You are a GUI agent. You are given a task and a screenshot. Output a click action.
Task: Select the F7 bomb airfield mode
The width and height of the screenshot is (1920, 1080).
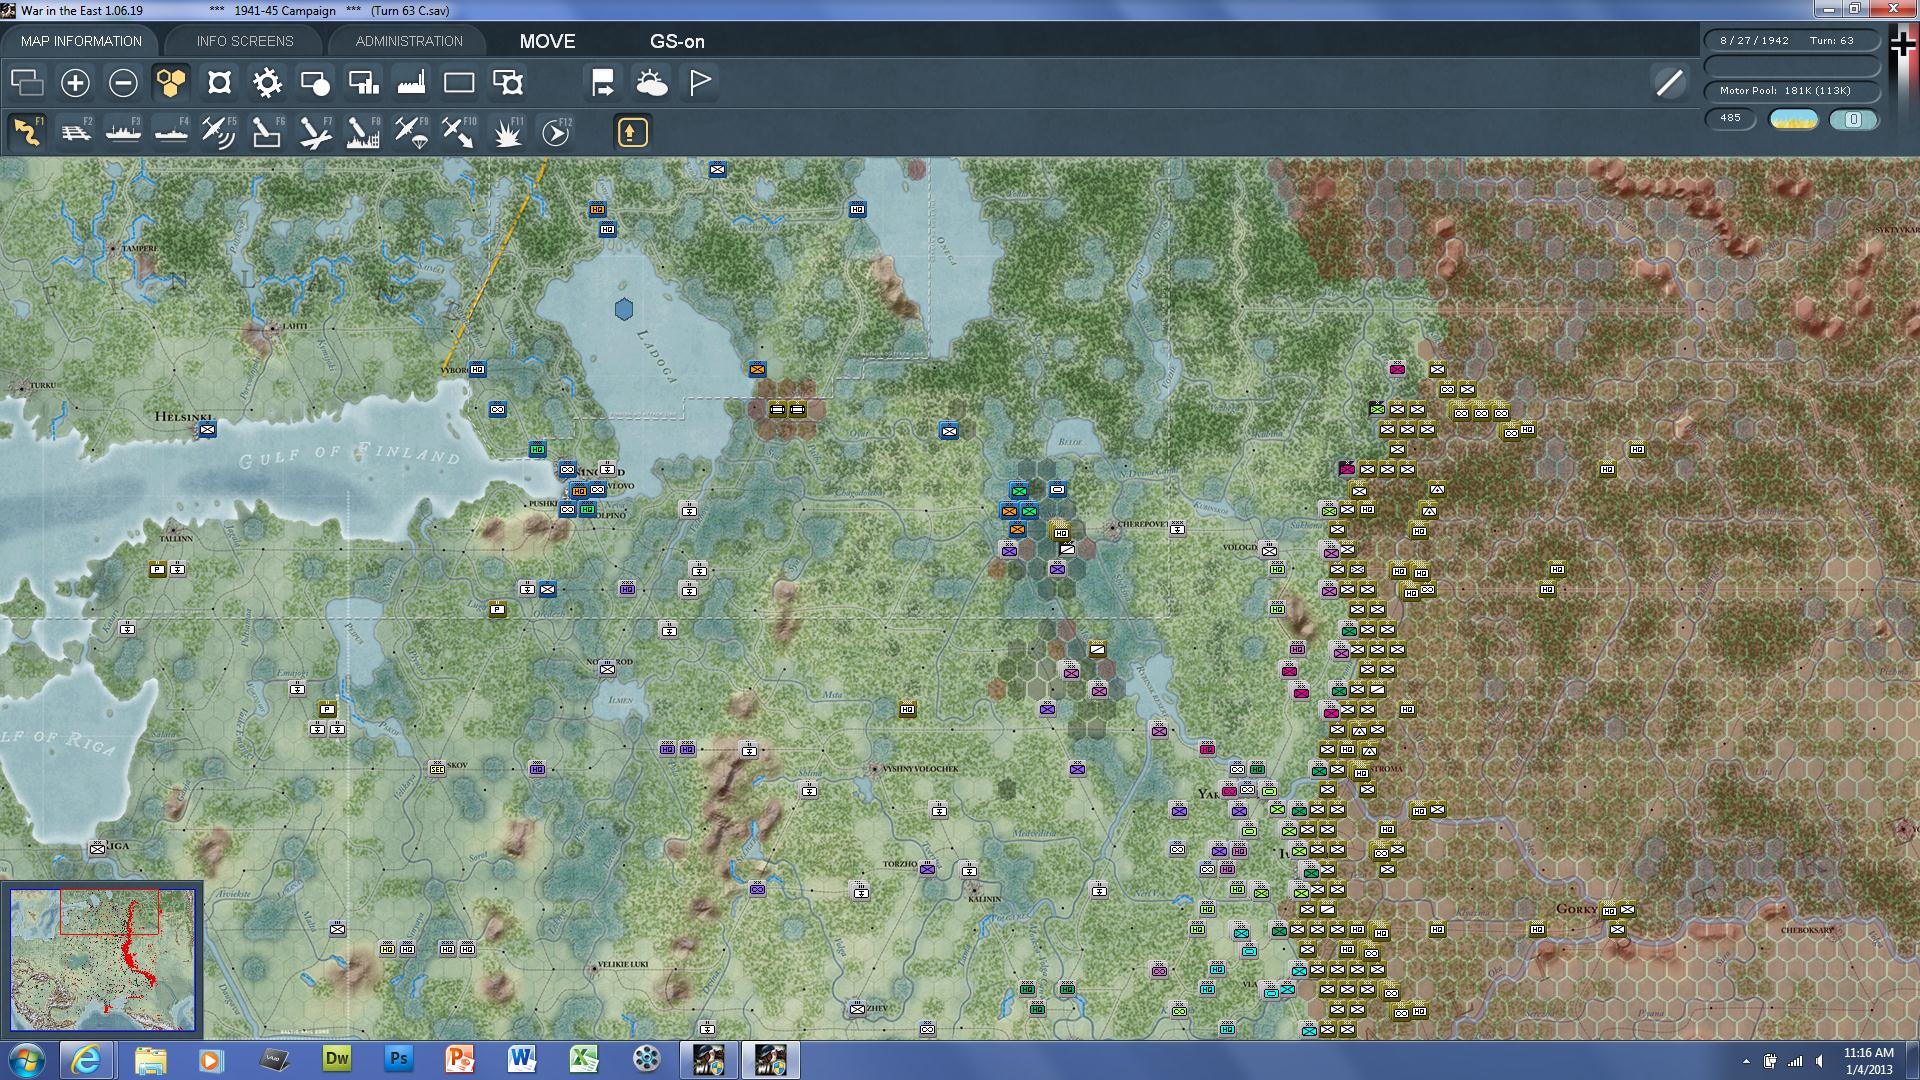click(315, 132)
